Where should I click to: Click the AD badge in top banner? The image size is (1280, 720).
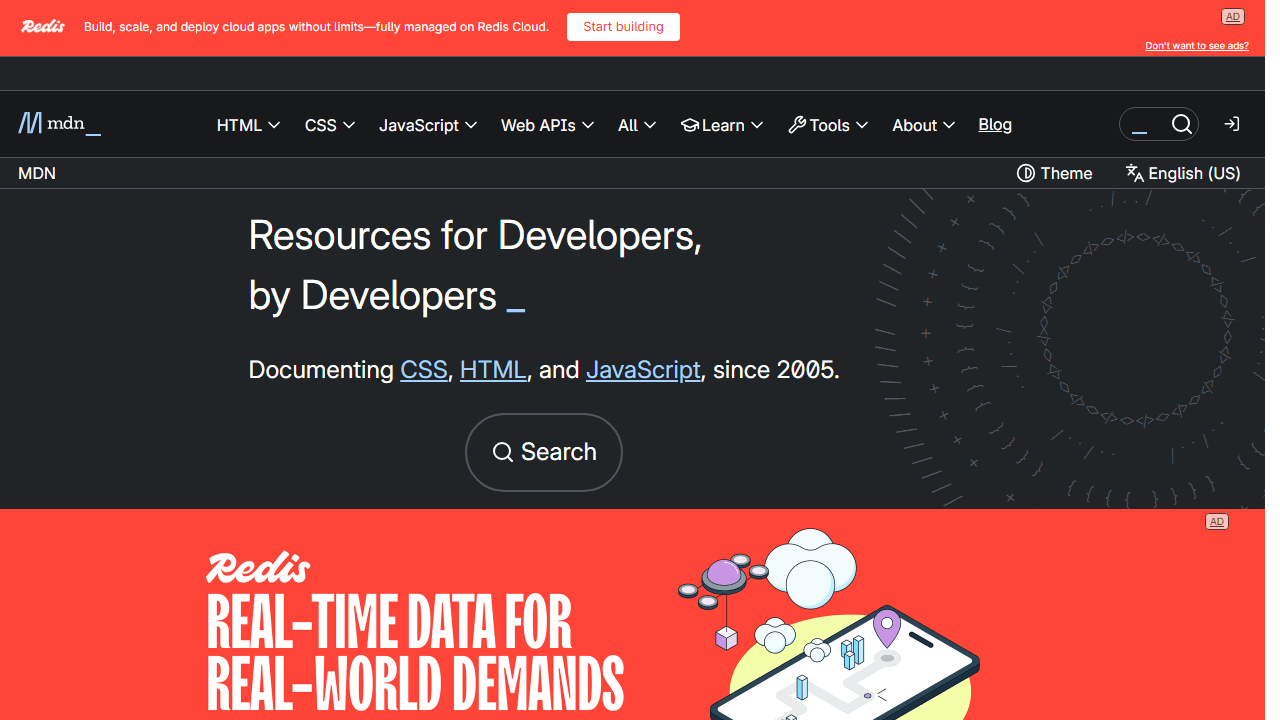(x=1233, y=17)
